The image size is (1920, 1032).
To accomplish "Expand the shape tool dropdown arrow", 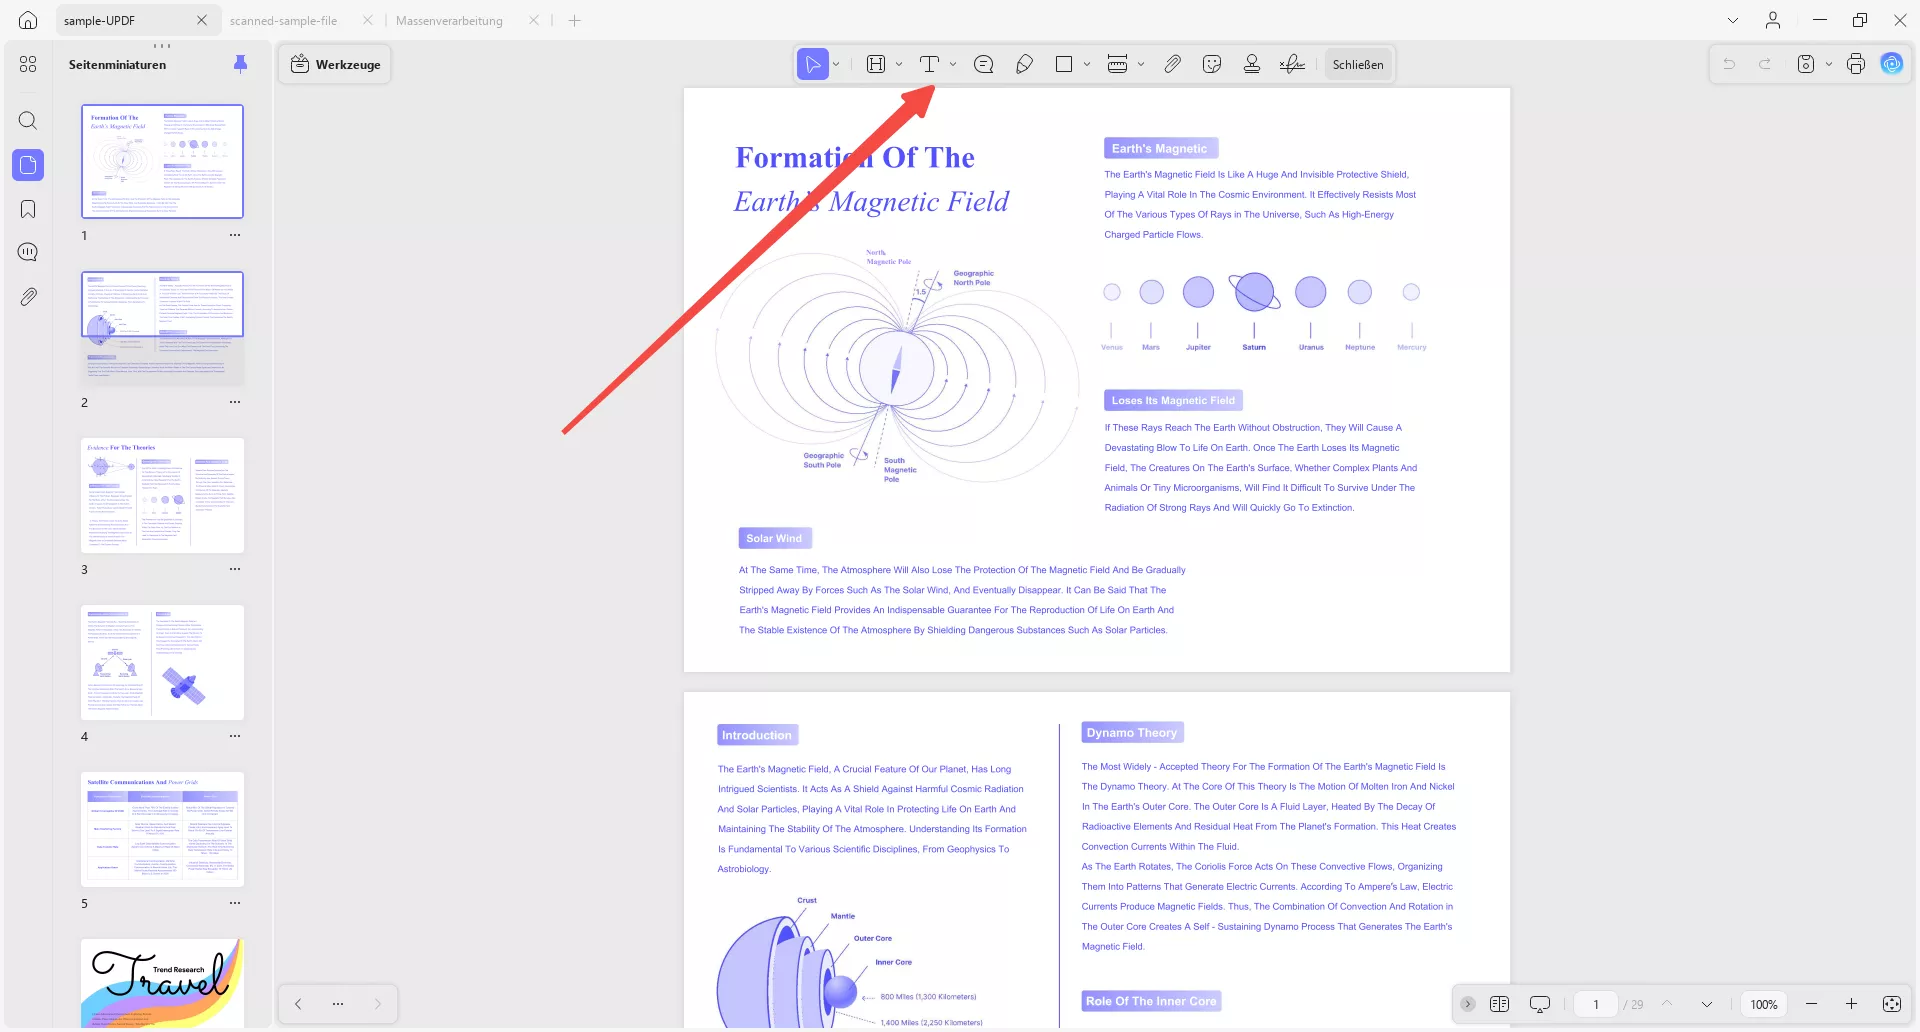I will [1087, 64].
